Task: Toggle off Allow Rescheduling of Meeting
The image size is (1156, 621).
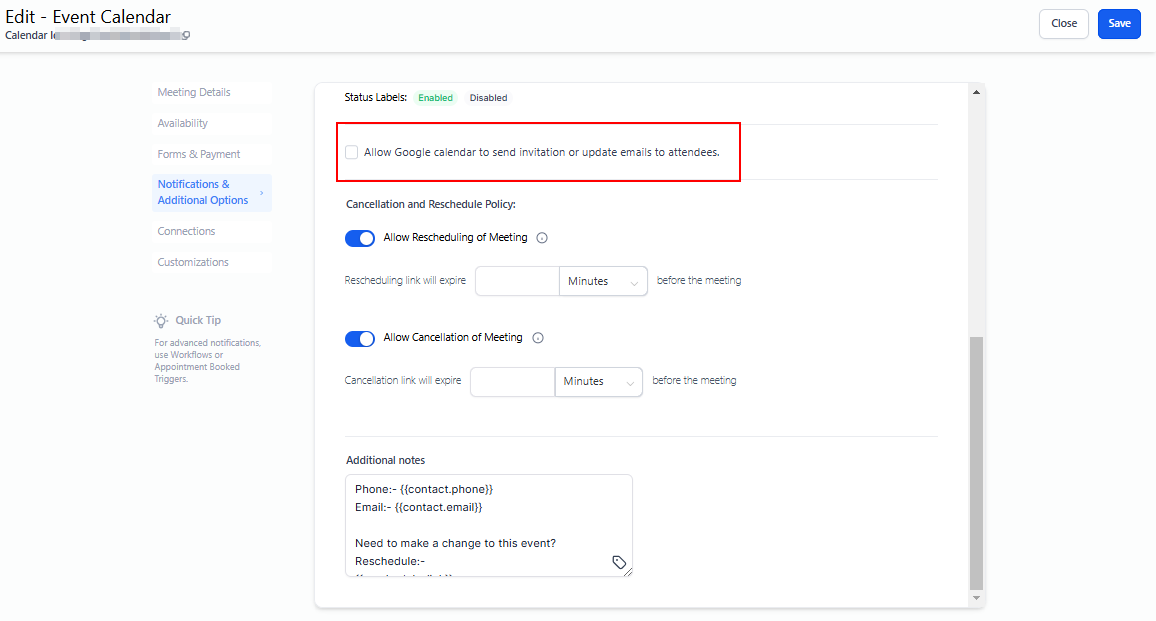Action: pyautogui.click(x=360, y=238)
